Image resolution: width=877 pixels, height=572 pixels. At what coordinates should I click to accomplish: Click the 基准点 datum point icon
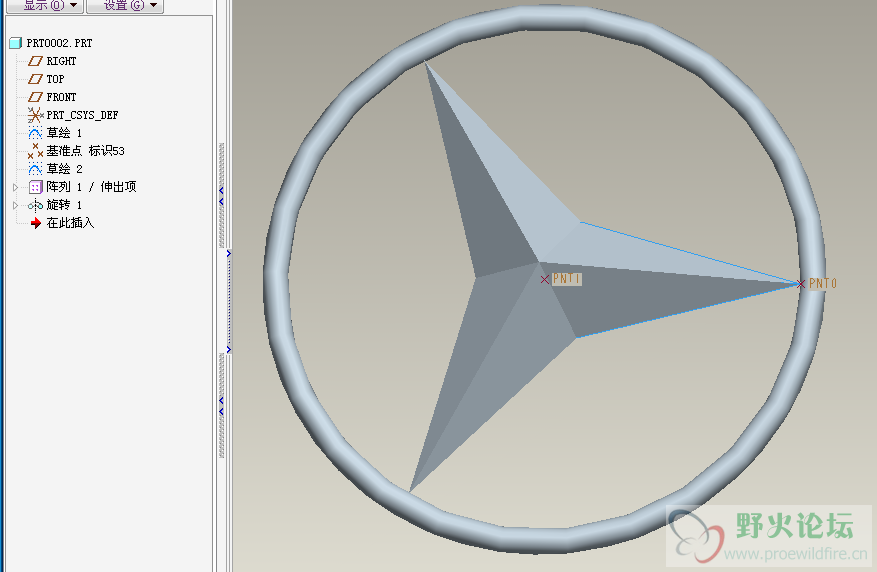[35, 150]
